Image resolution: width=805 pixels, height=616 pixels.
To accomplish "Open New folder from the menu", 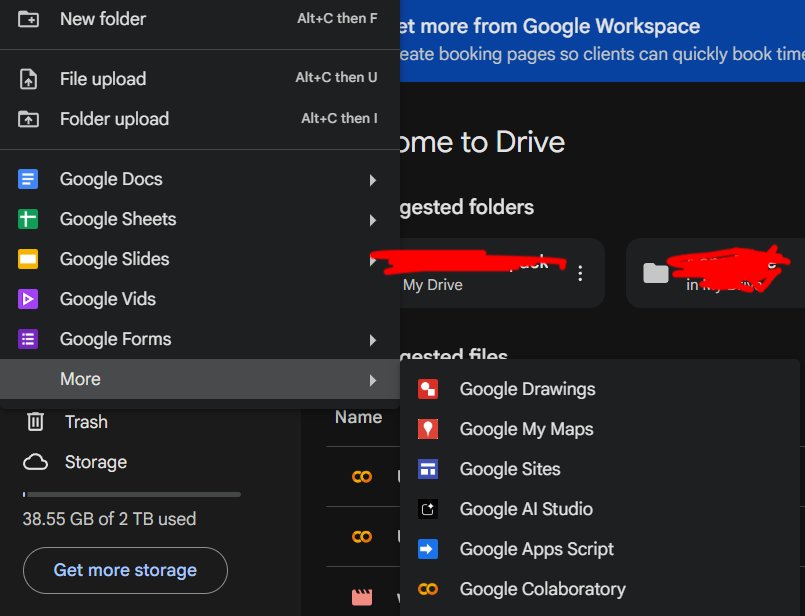I will pyautogui.click(x=103, y=18).
